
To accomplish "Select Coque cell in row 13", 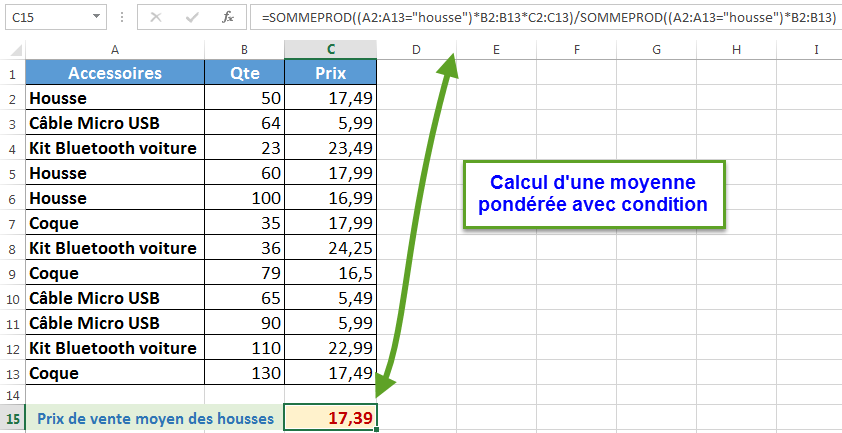I will pyautogui.click(x=115, y=373).
